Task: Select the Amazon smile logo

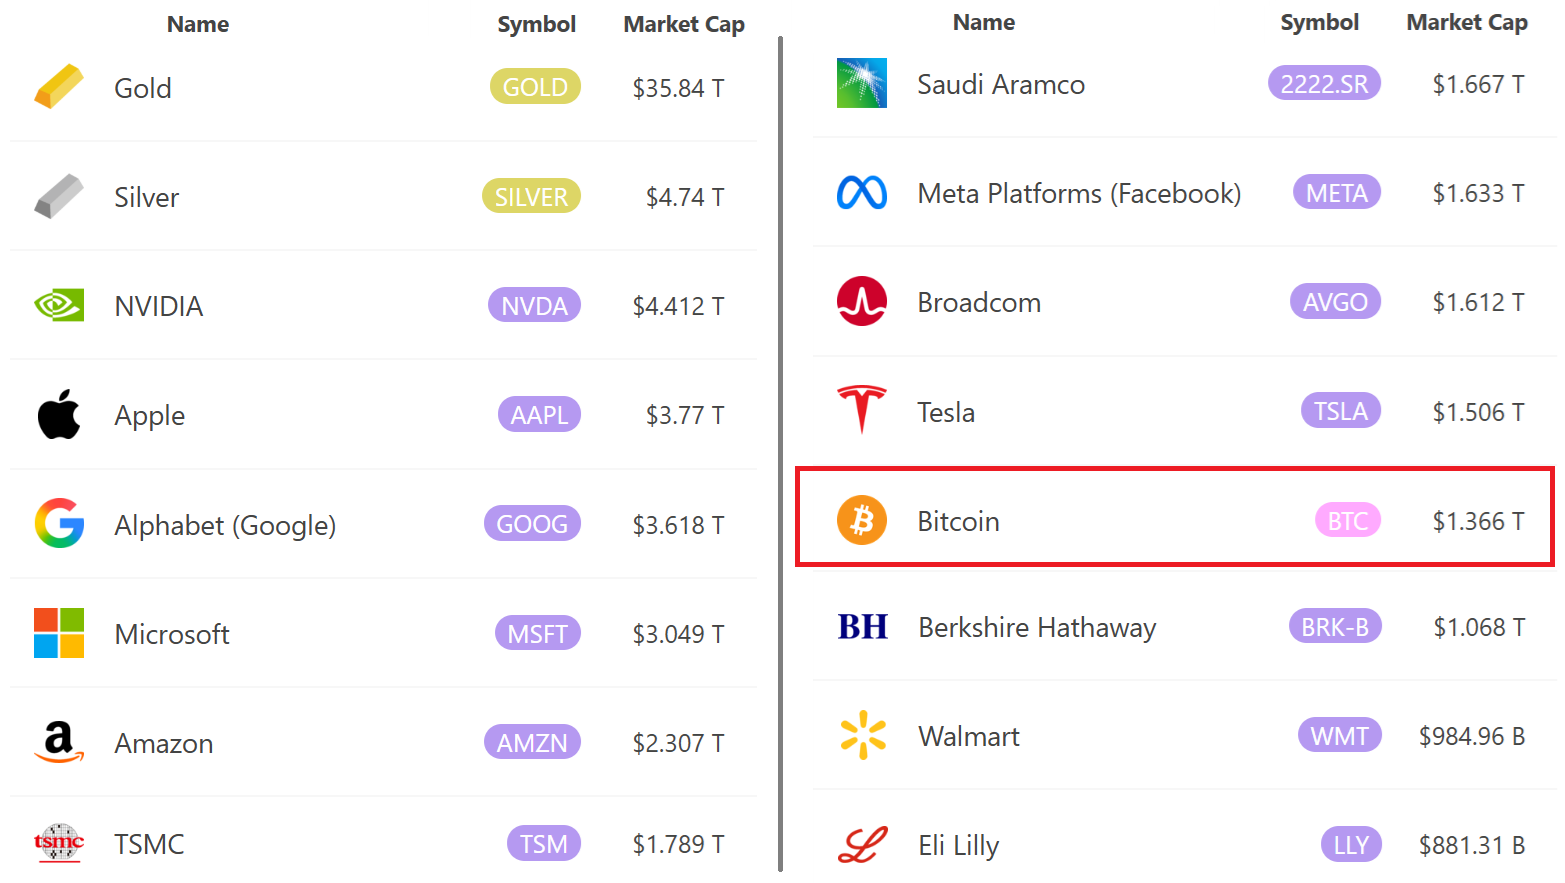Action: (x=59, y=742)
